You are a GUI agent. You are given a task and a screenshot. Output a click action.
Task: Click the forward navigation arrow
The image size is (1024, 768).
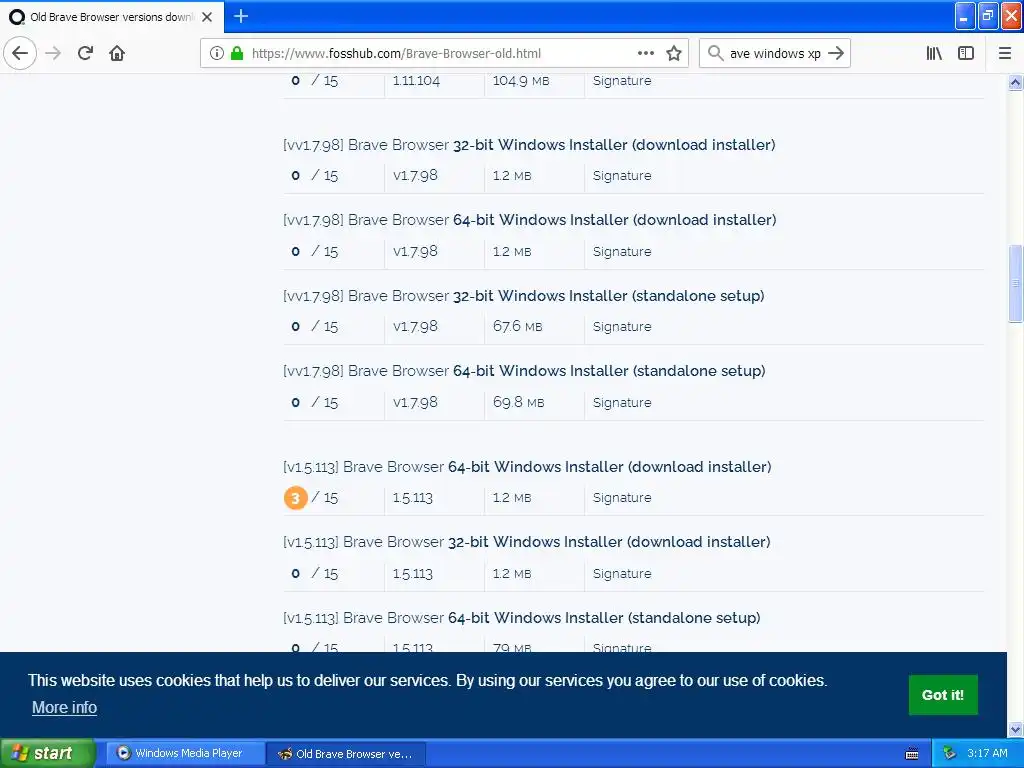(53, 53)
